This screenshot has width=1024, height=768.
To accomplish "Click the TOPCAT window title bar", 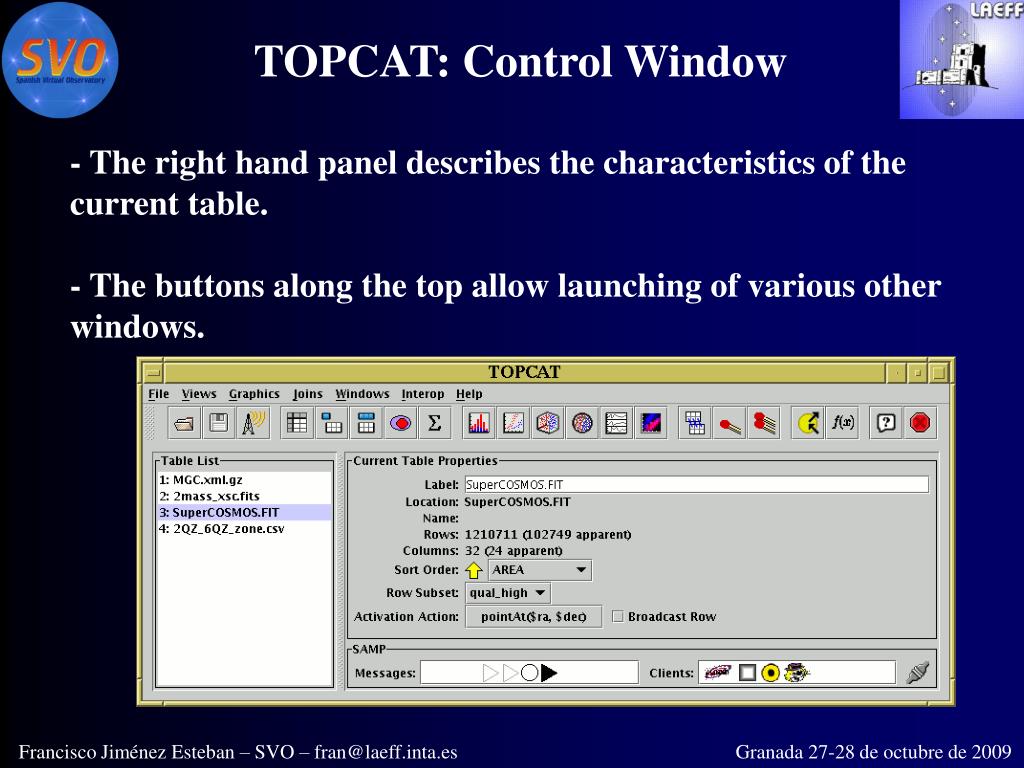I will pos(524,372).
